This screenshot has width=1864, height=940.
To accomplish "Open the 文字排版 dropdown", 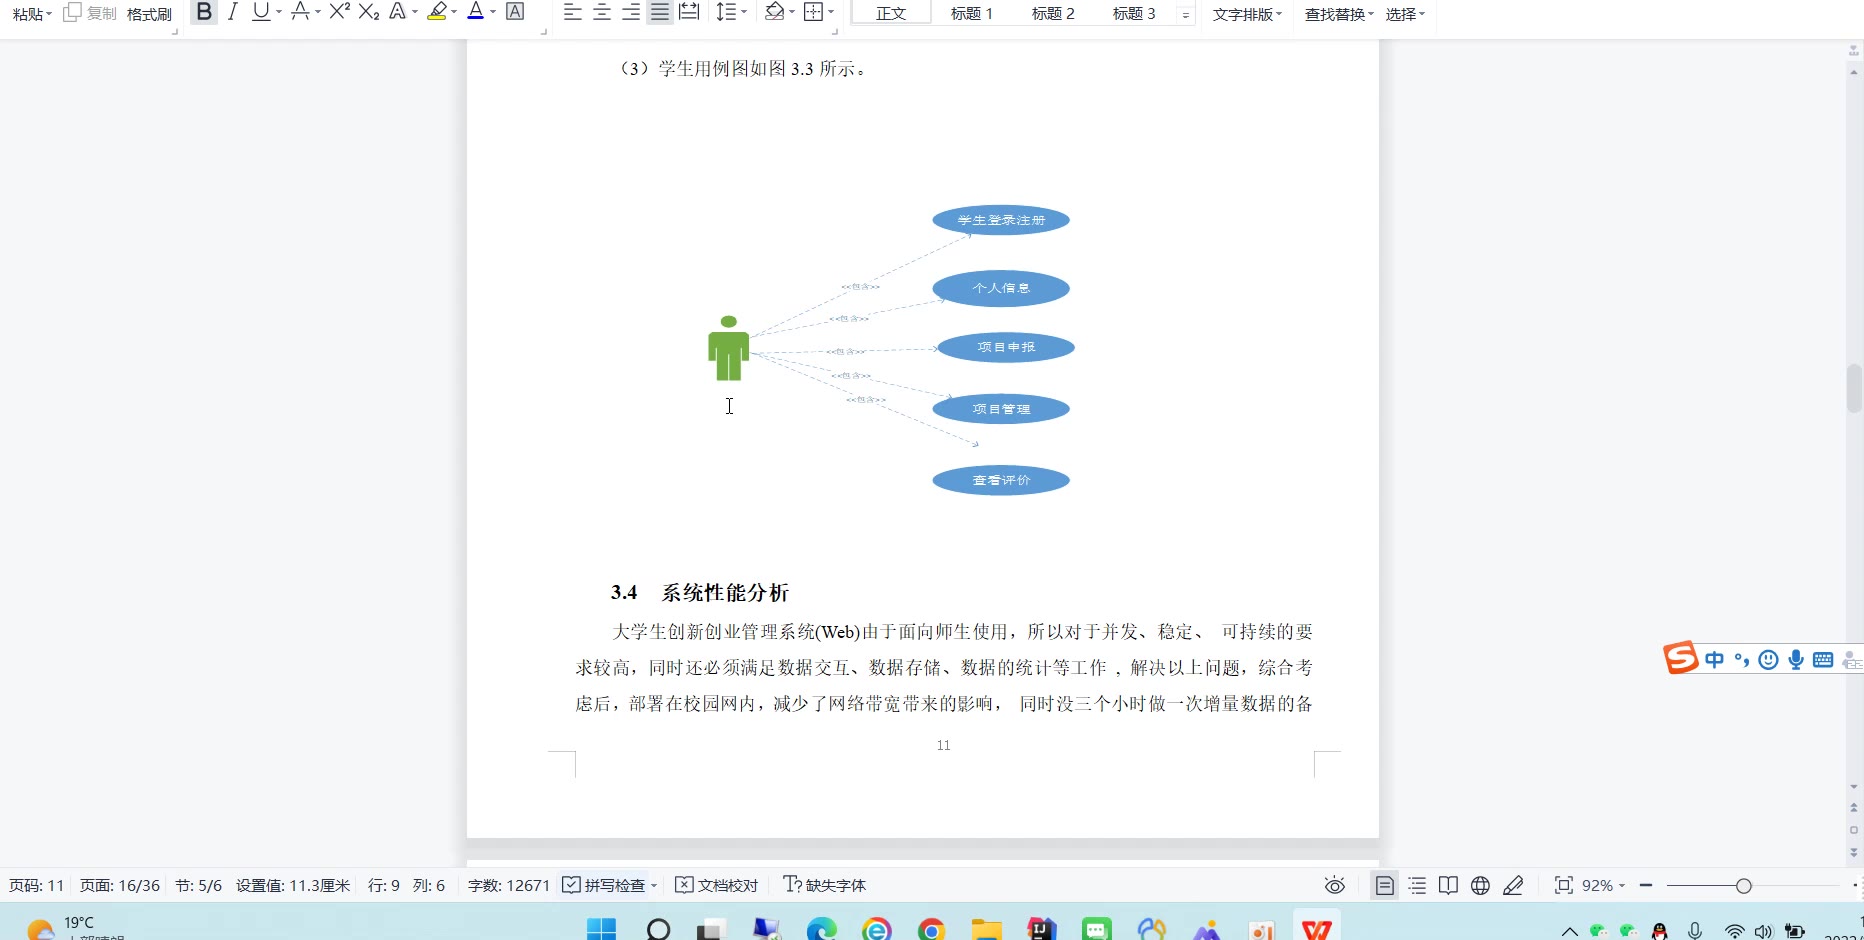I will (1247, 14).
